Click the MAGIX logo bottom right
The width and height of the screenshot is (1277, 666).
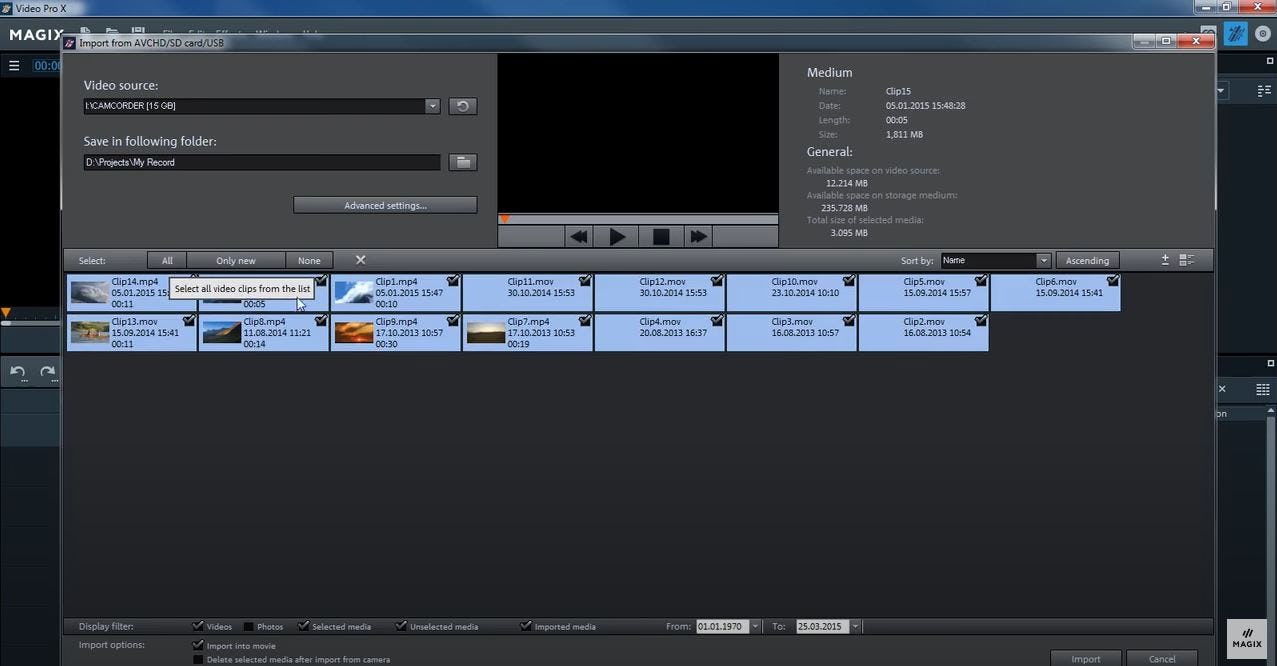pyautogui.click(x=1246, y=638)
